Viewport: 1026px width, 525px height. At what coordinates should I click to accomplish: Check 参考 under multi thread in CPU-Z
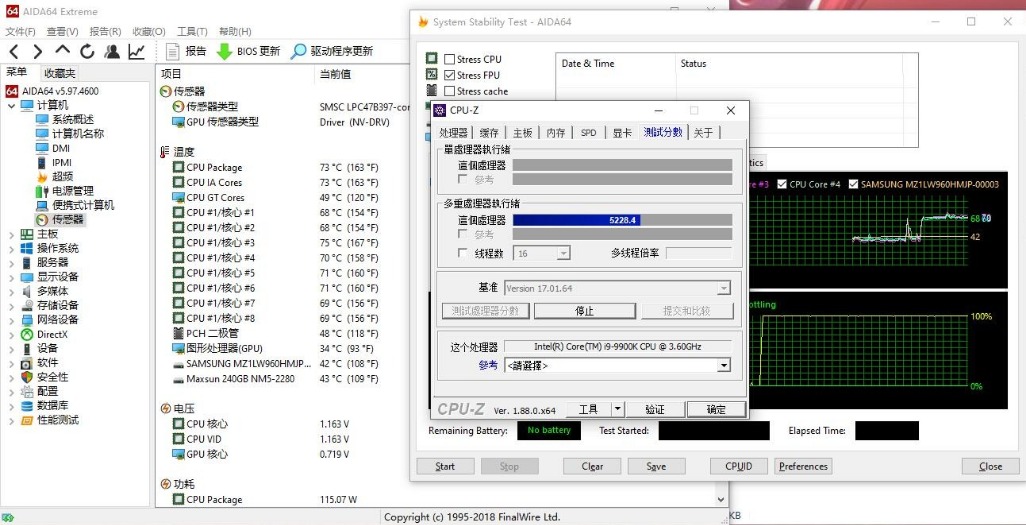[463, 234]
